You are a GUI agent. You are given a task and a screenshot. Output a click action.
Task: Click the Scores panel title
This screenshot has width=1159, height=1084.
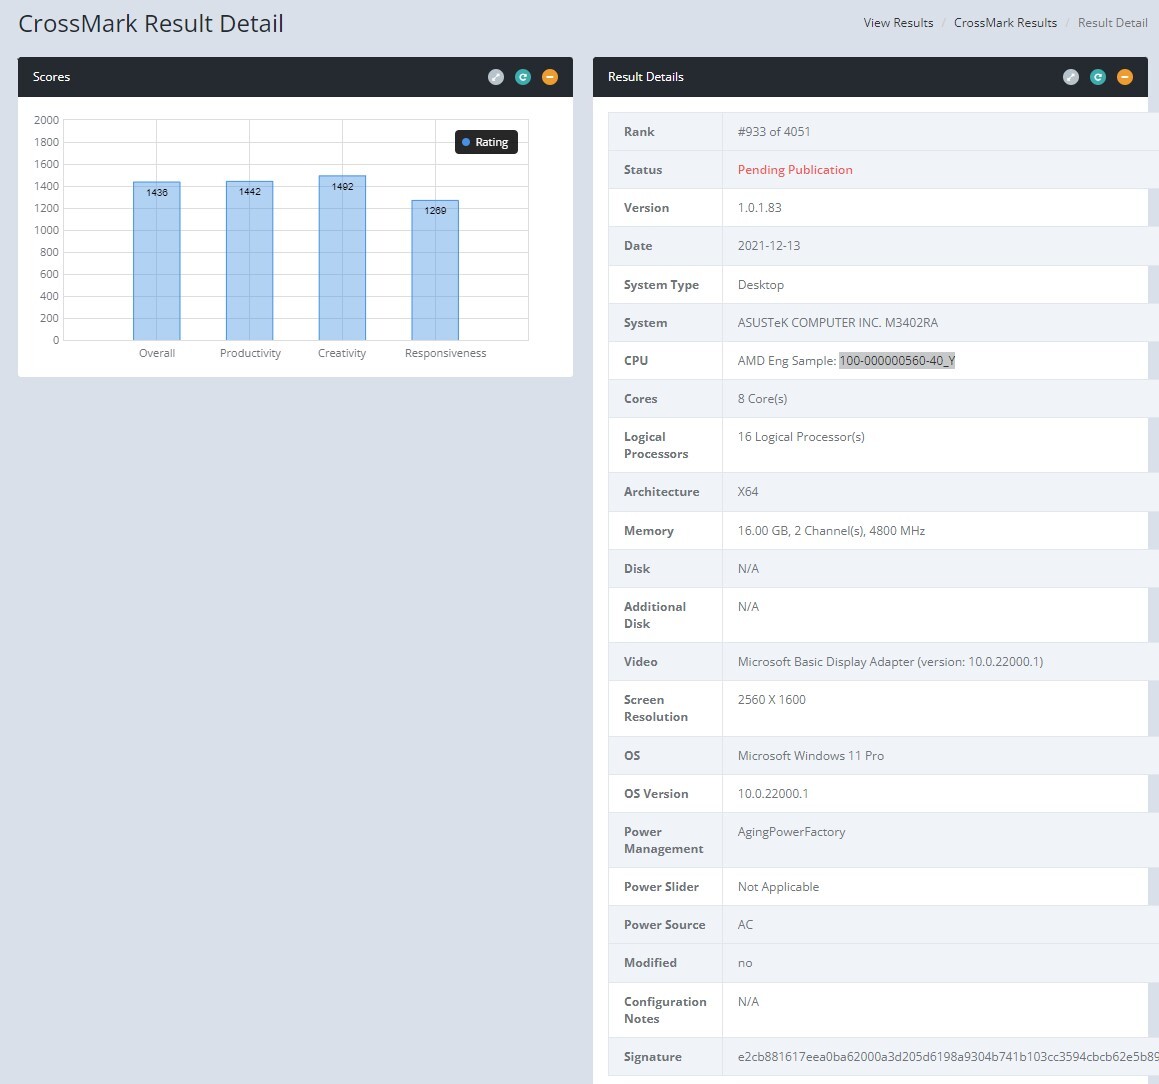(x=52, y=77)
